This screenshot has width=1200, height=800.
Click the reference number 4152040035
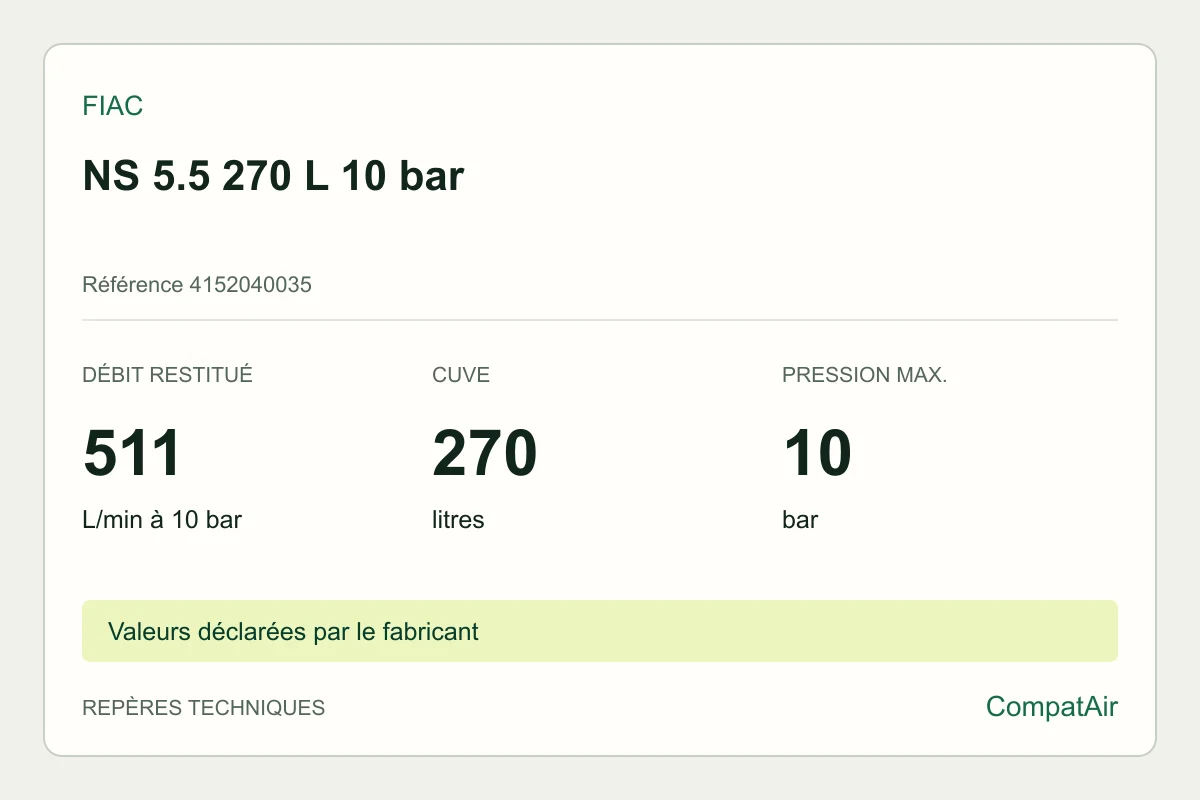click(250, 285)
